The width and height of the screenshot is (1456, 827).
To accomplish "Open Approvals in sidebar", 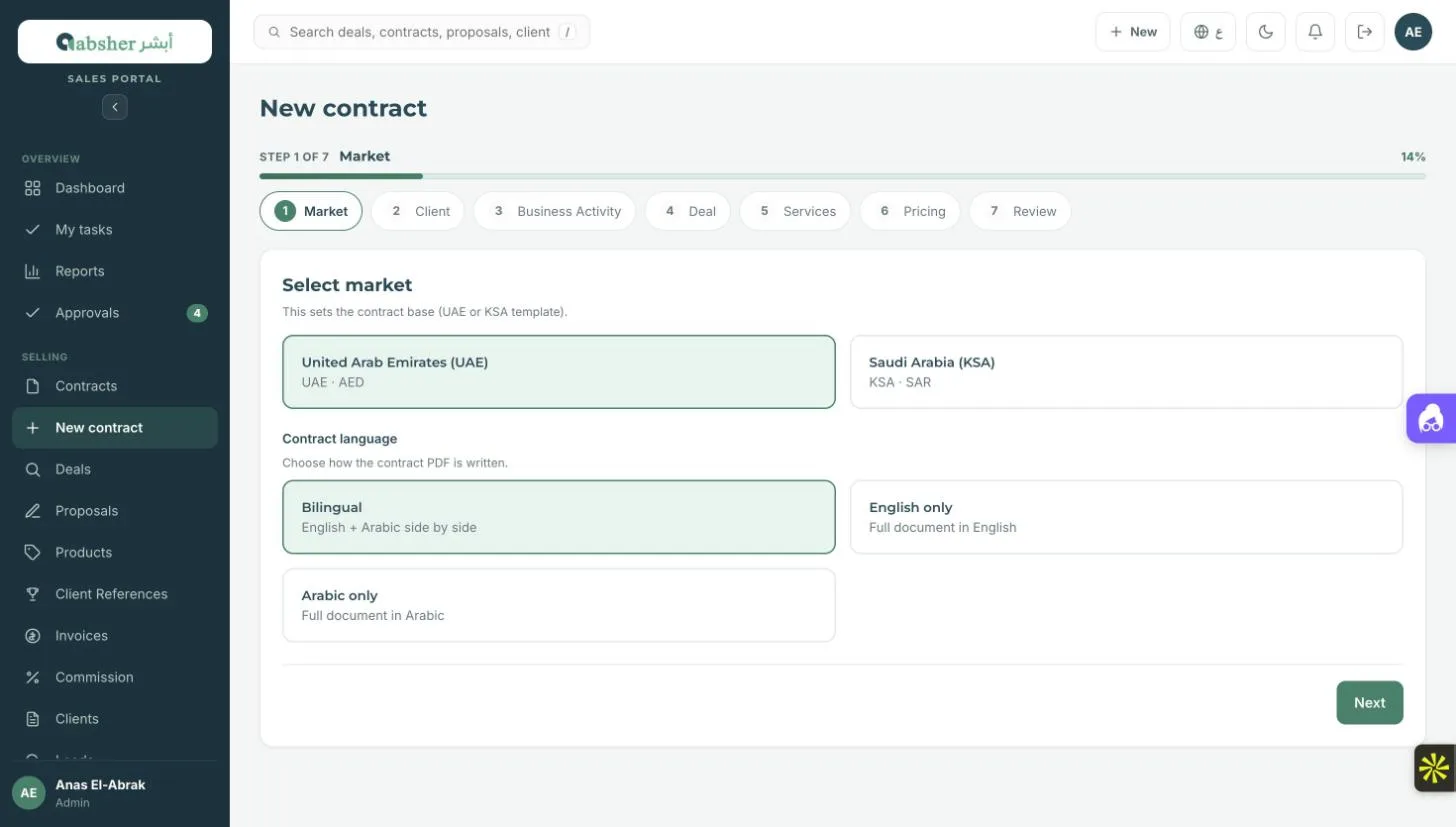I will (x=115, y=313).
